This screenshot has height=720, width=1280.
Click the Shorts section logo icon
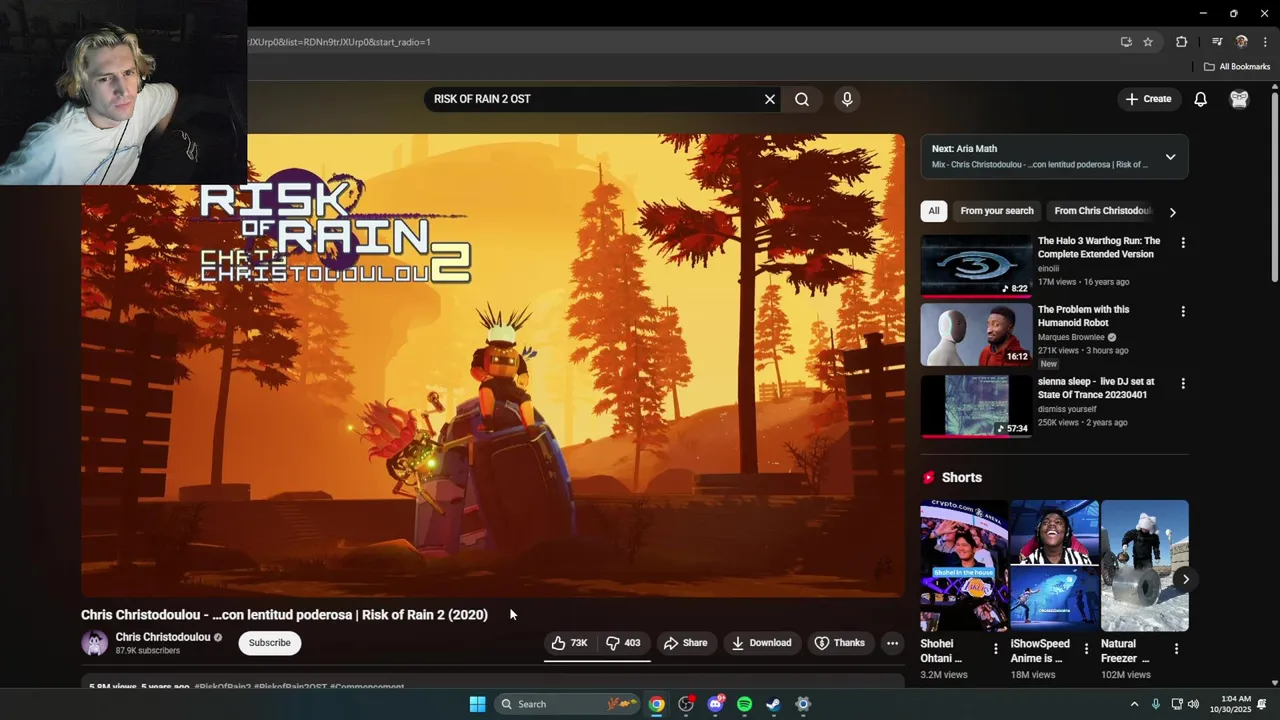929,478
